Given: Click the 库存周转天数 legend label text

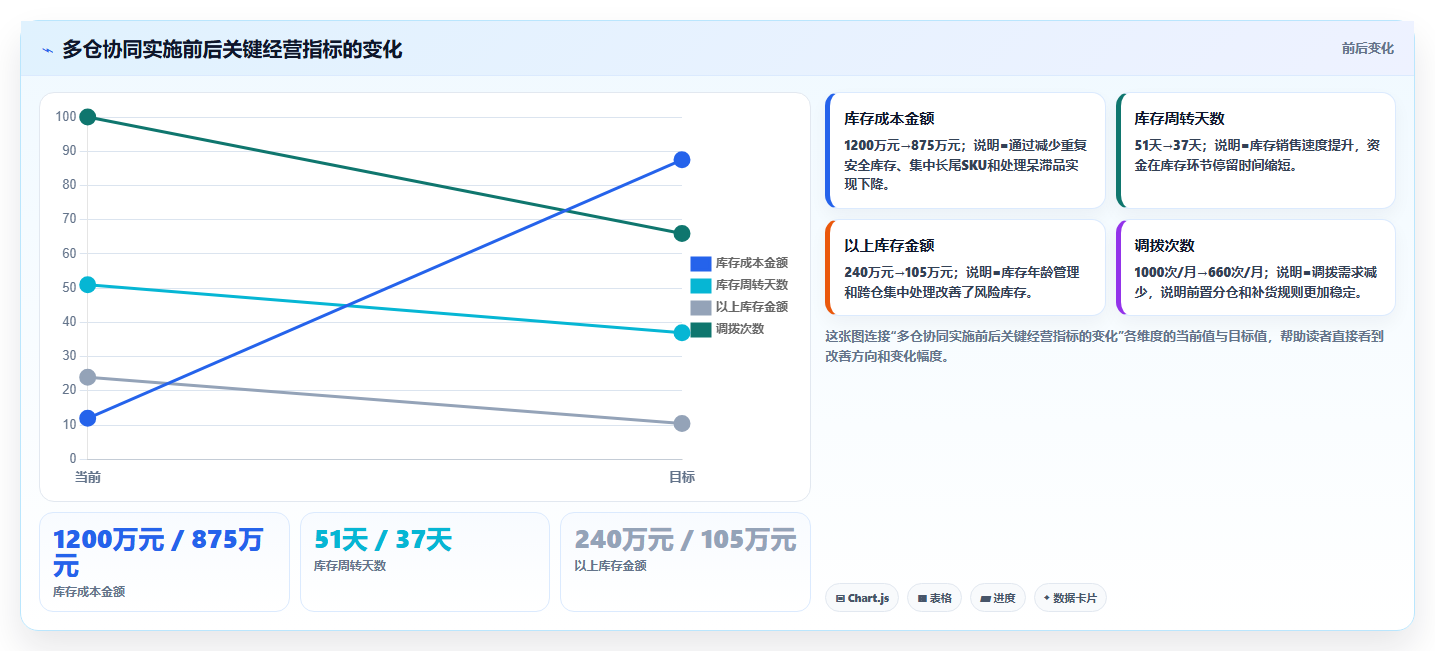Looking at the screenshot, I should pyautogui.click(x=752, y=285).
